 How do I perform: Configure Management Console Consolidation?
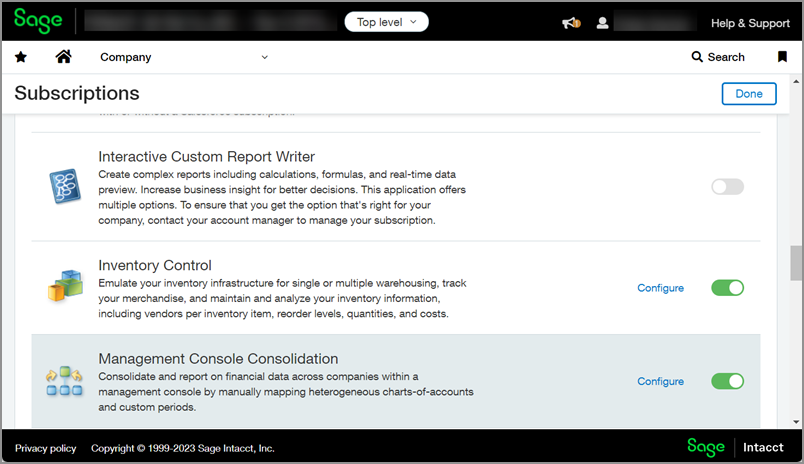[x=660, y=381]
